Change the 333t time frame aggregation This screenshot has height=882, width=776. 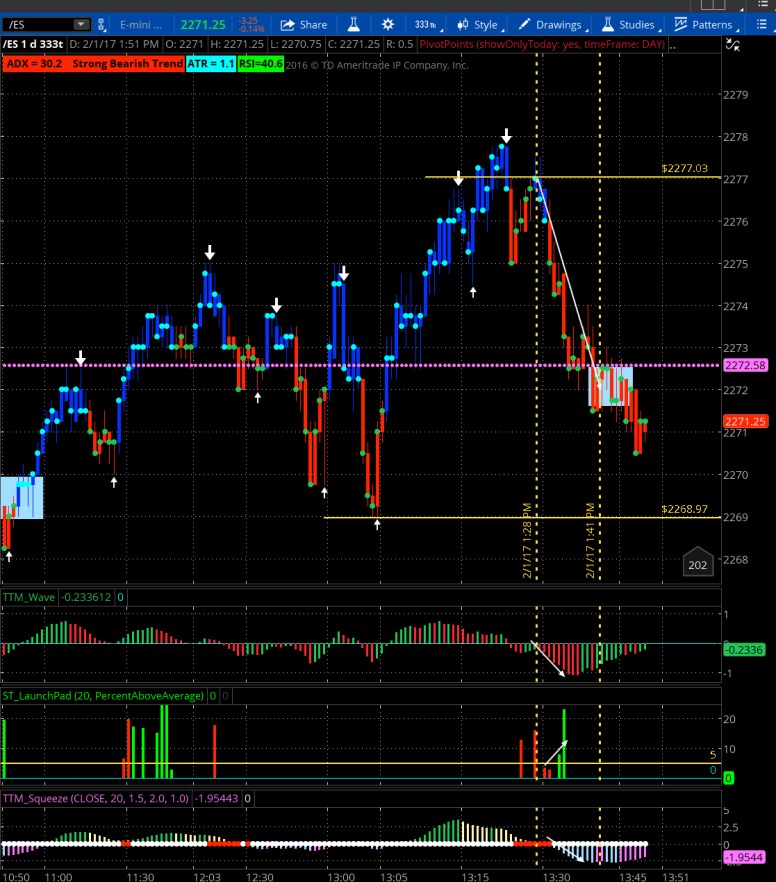tap(426, 24)
